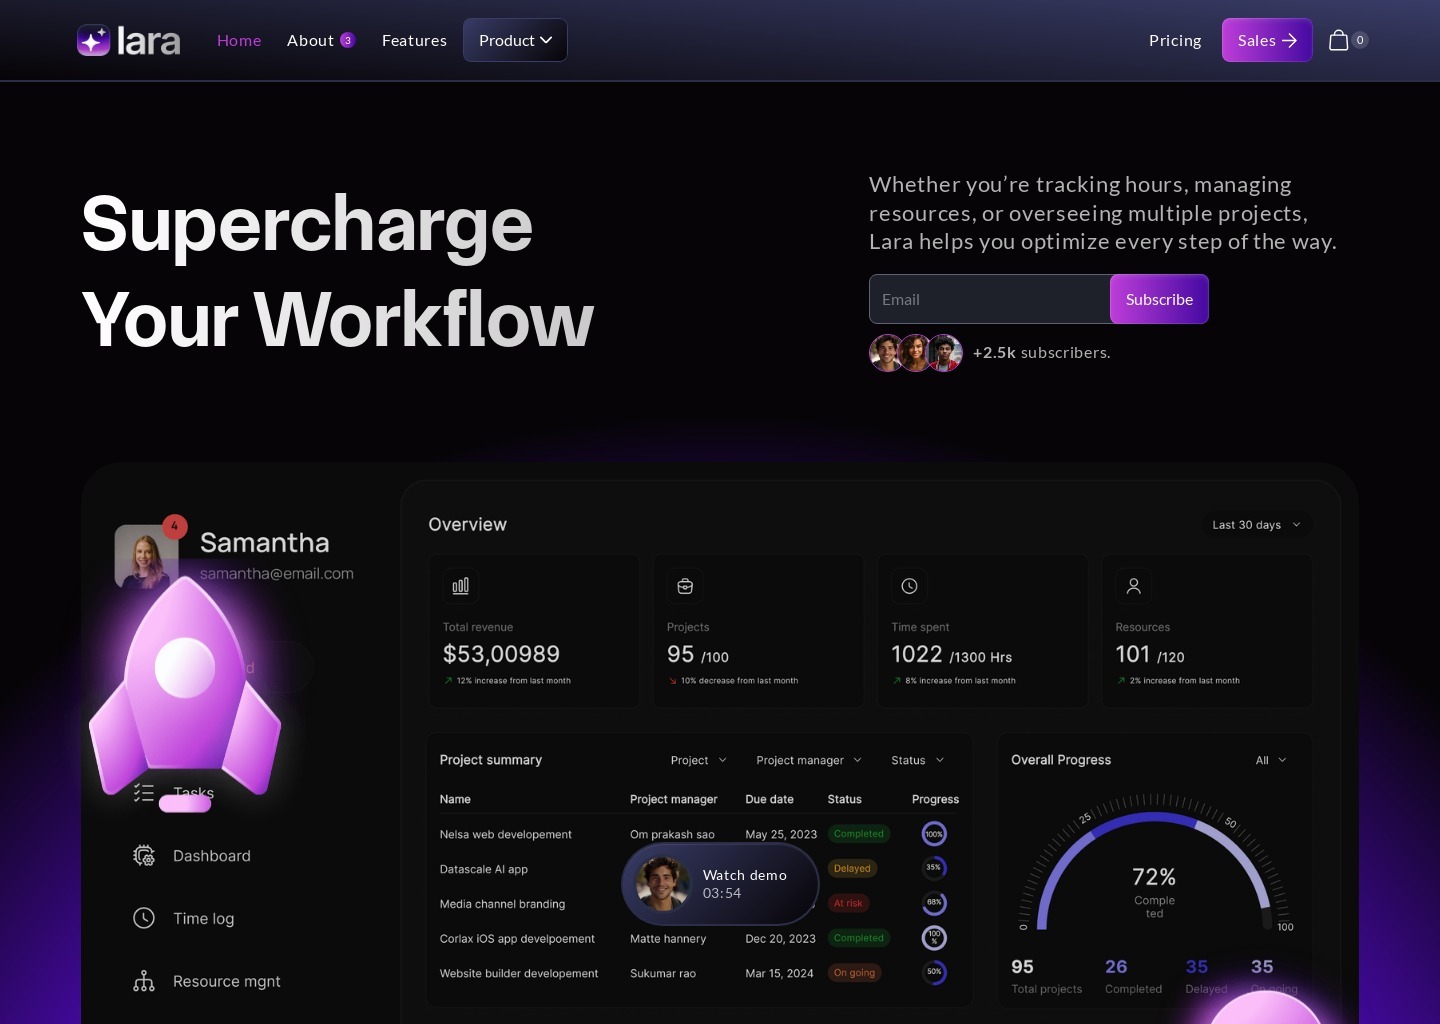Viewport: 1440px width, 1024px height.
Task: Expand the Last 30 days dropdown
Action: [x=1256, y=525]
